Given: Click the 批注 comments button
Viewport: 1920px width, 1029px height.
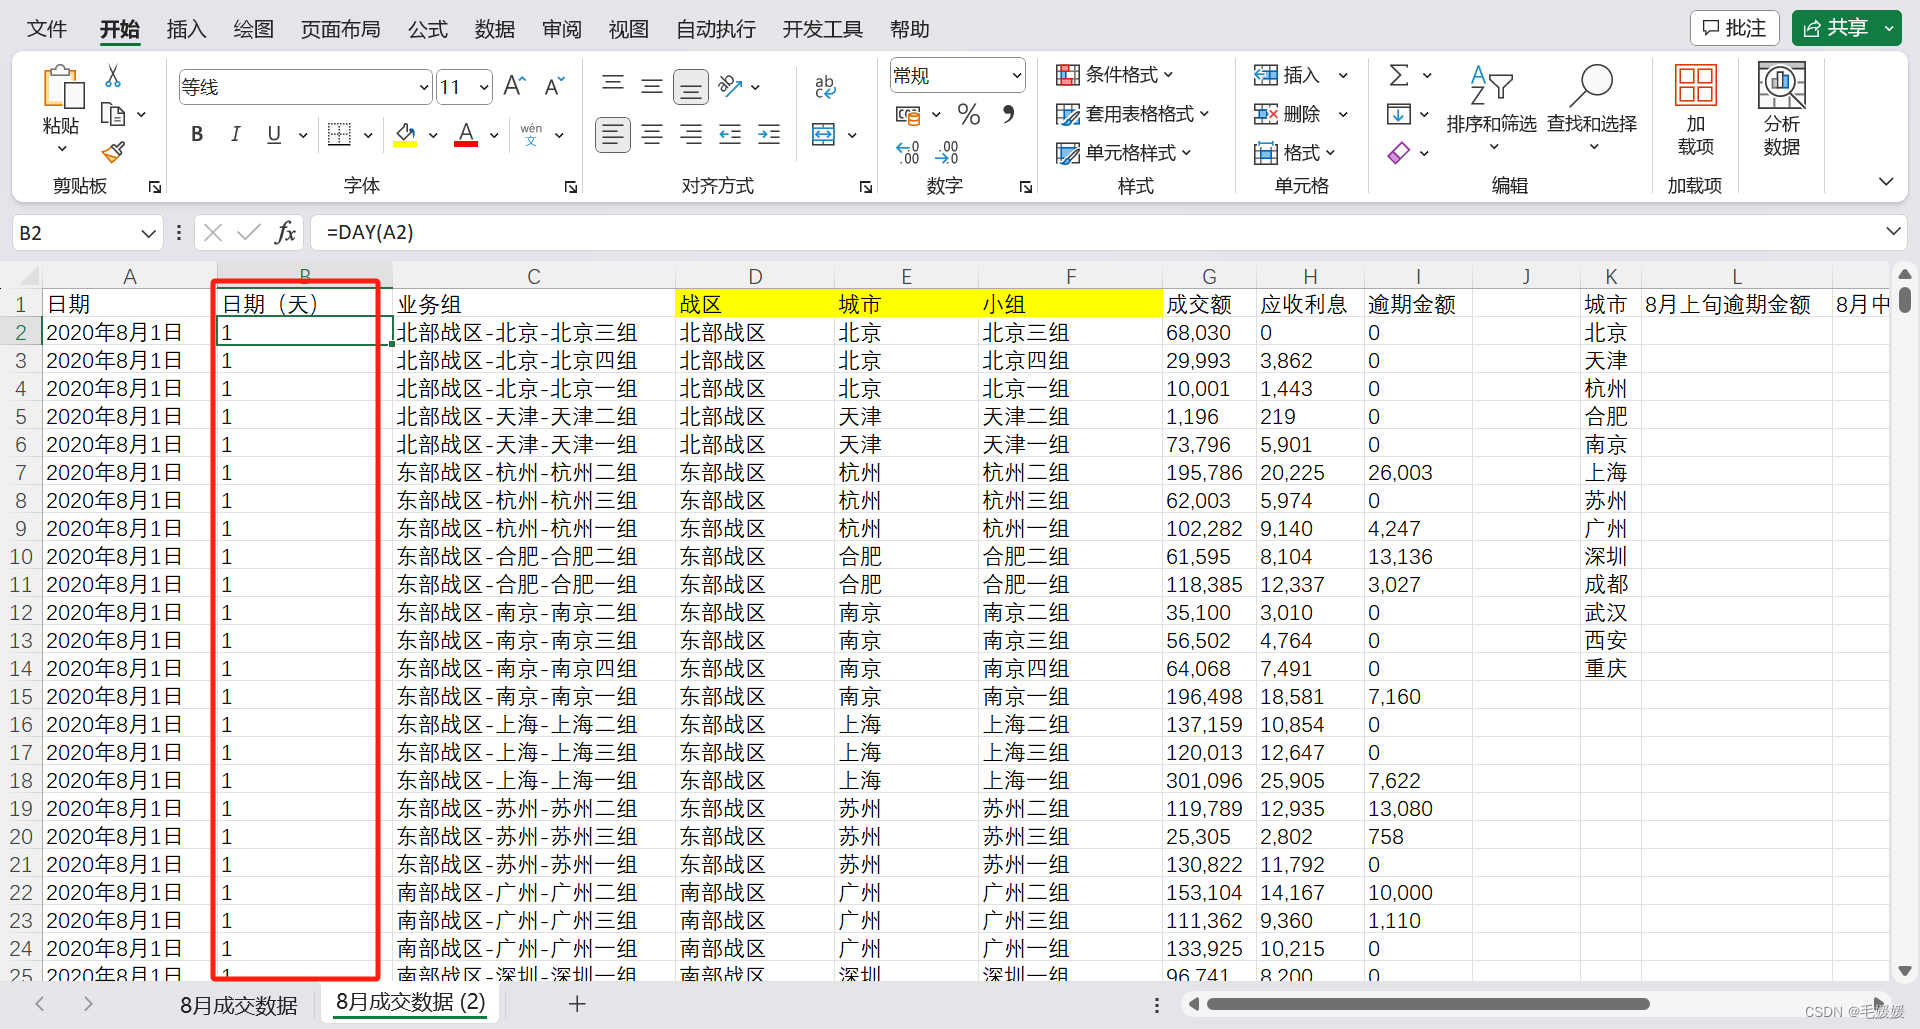Looking at the screenshot, I should (x=1734, y=27).
